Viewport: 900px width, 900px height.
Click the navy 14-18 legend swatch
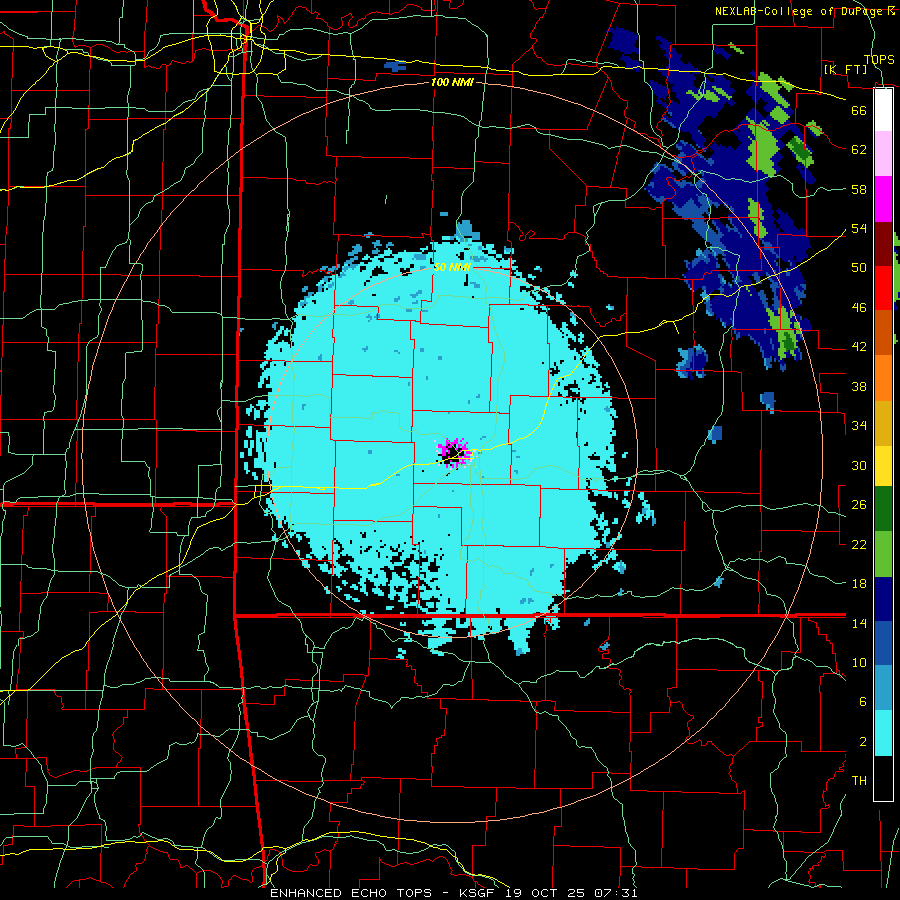(883, 599)
